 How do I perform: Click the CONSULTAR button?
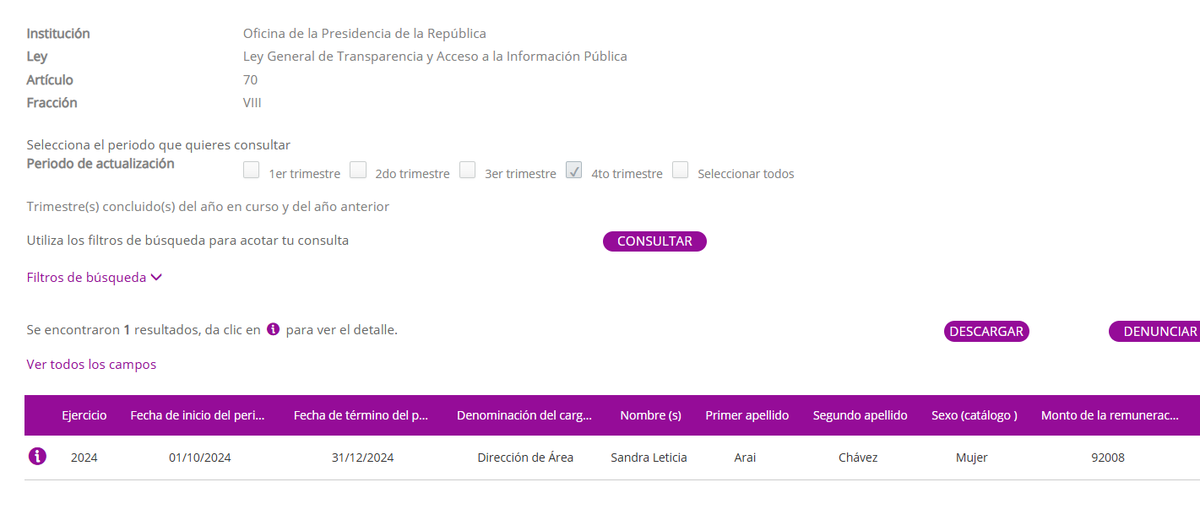pyautogui.click(x=655, y=241)
